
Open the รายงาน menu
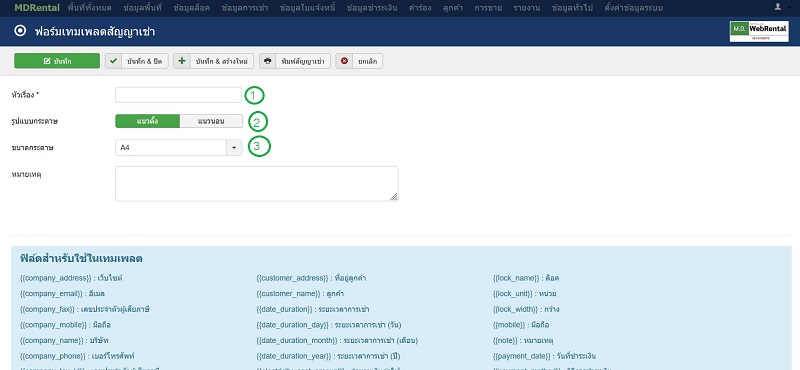[527, 8]
